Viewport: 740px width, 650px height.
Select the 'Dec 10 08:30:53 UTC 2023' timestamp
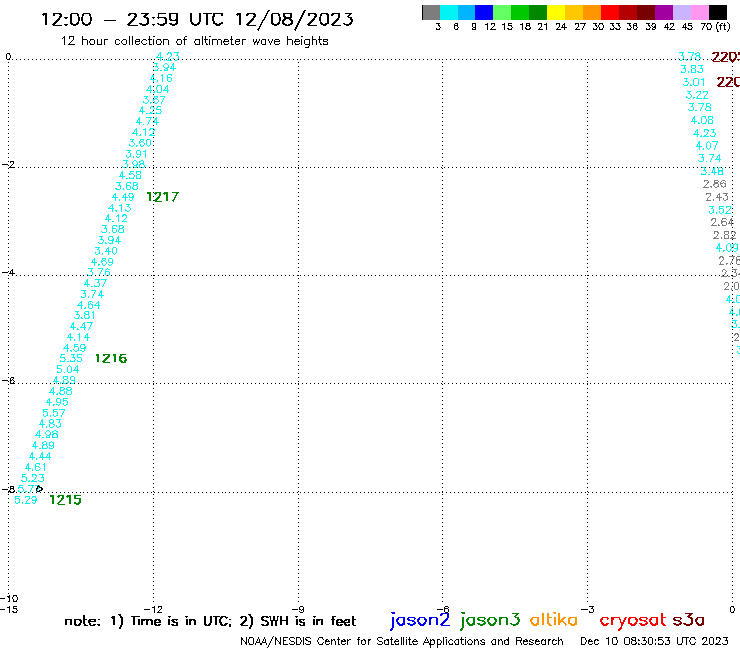[x=654, y=641]
